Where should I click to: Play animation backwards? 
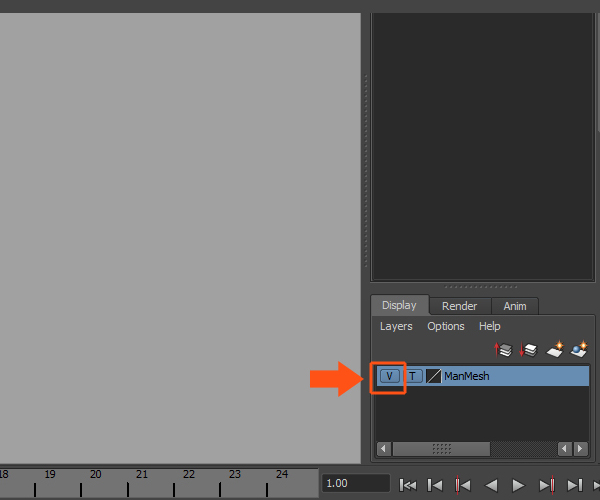tap(491, 485)
